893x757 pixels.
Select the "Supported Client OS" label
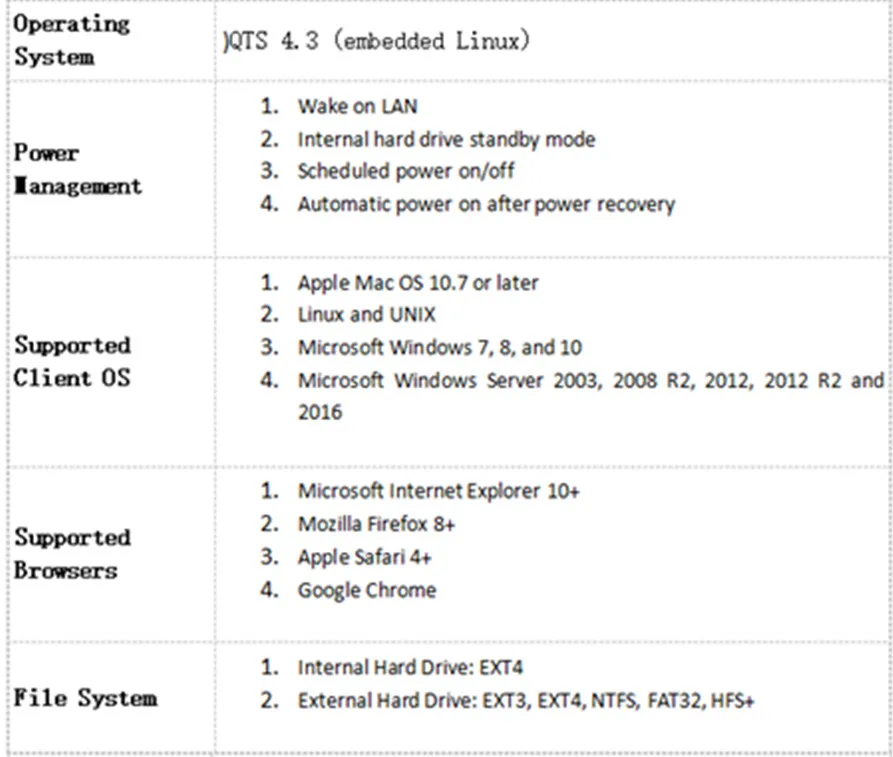tap(72, 362)
